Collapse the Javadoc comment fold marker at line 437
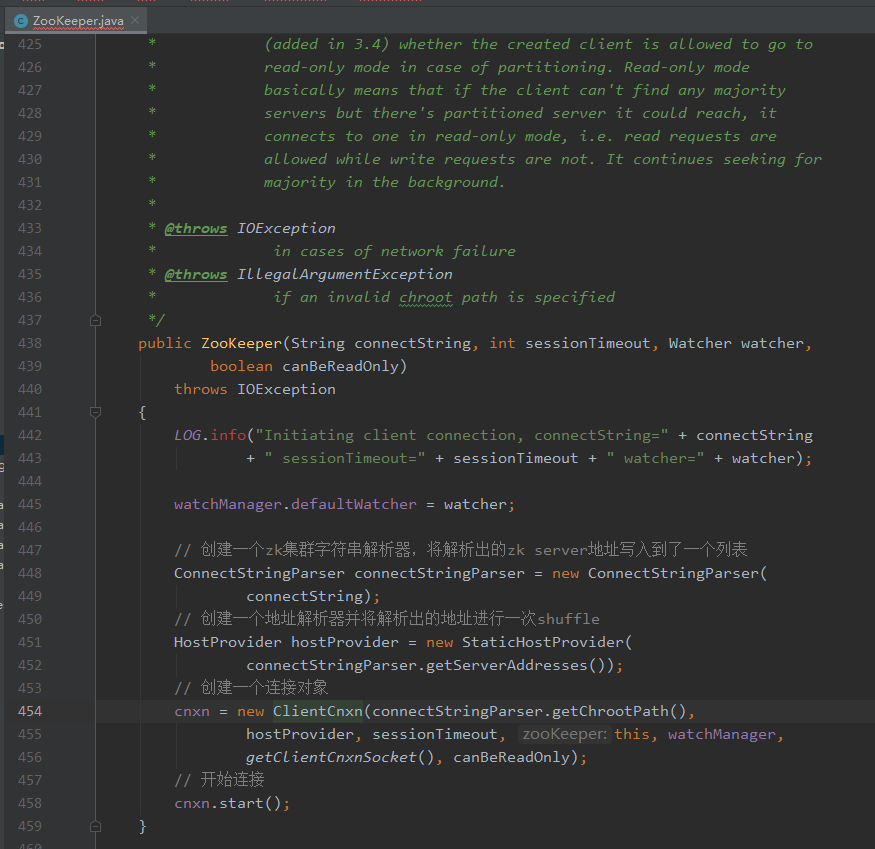Screen dimensions: 875x849 [95, 320]
